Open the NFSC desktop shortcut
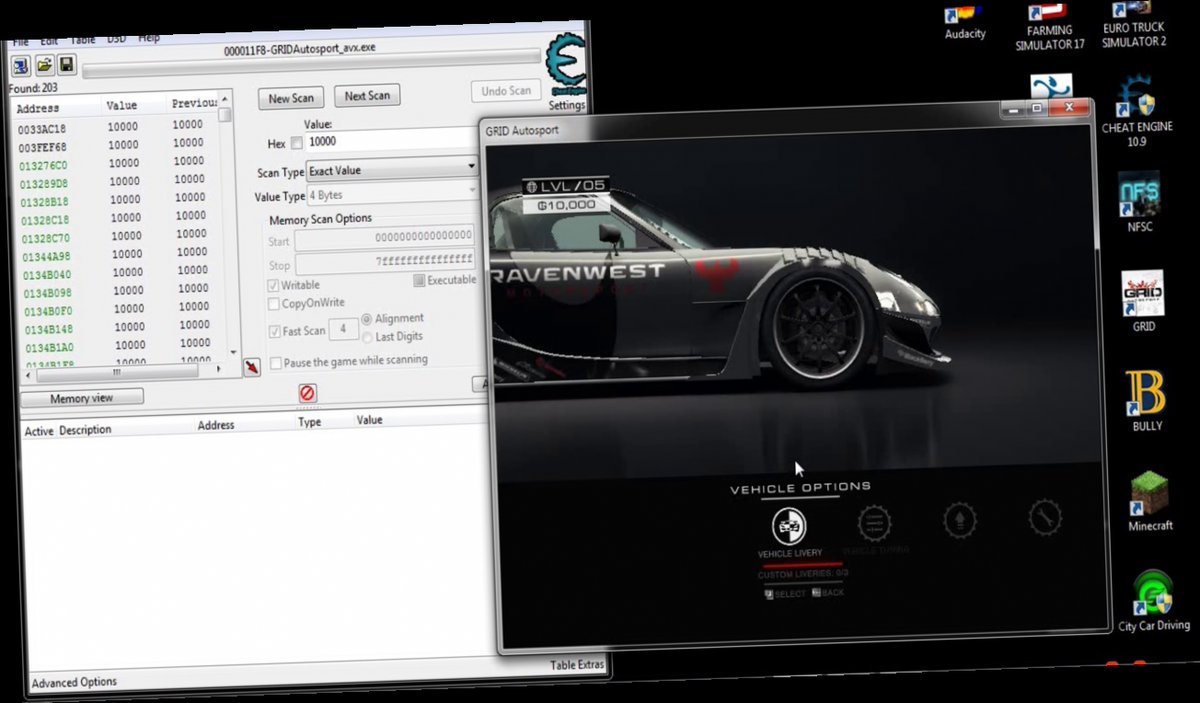This screenshot has width=1200, height=703. (x=1139, y=201)
